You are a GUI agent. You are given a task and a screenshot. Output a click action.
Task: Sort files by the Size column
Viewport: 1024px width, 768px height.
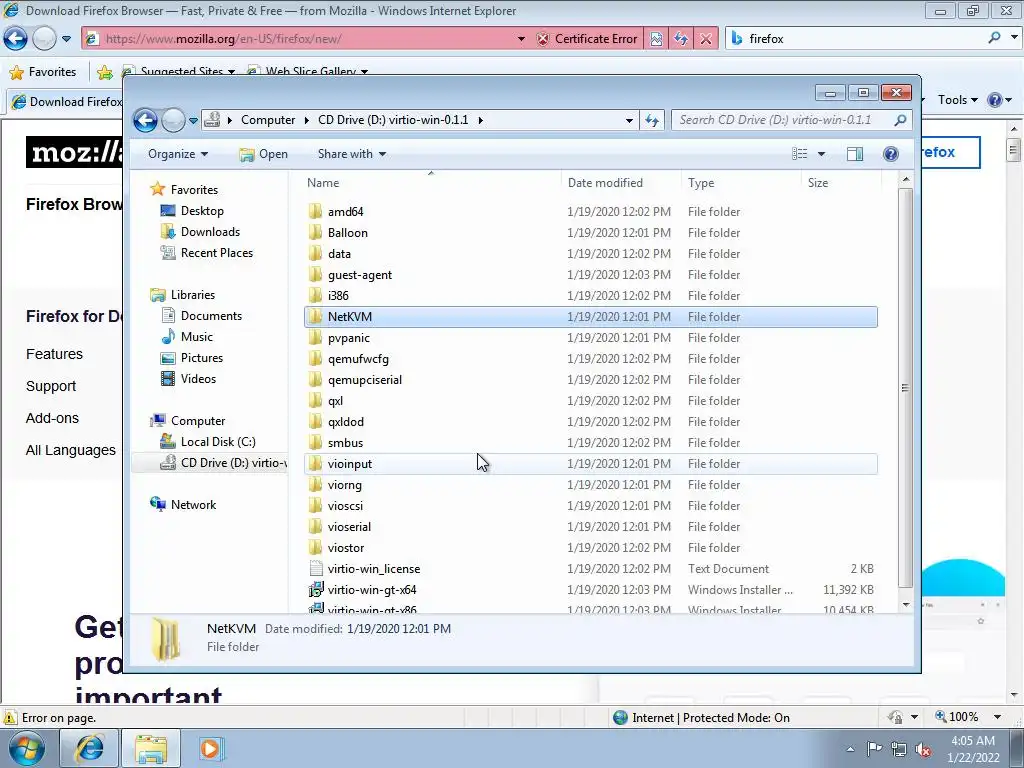(818, 183)
